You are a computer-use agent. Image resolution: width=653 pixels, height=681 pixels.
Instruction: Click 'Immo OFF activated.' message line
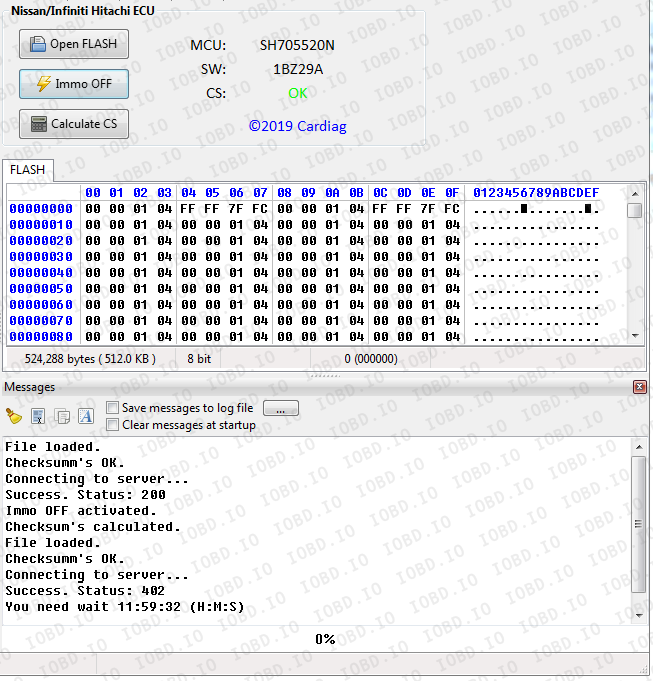(x=81, y=511)
